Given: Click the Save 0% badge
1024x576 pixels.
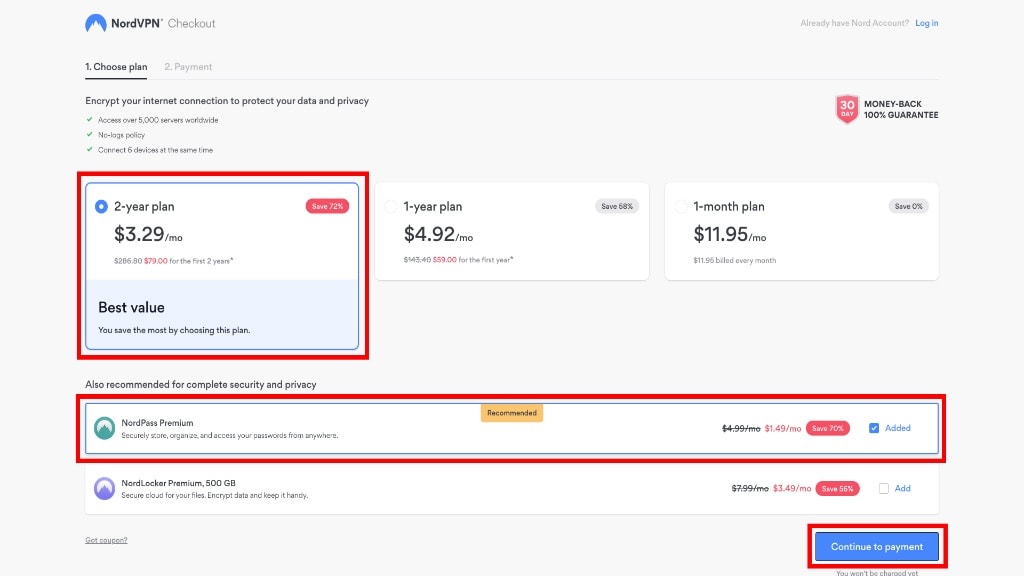Looking at the screenshot, I should [908, 206].
